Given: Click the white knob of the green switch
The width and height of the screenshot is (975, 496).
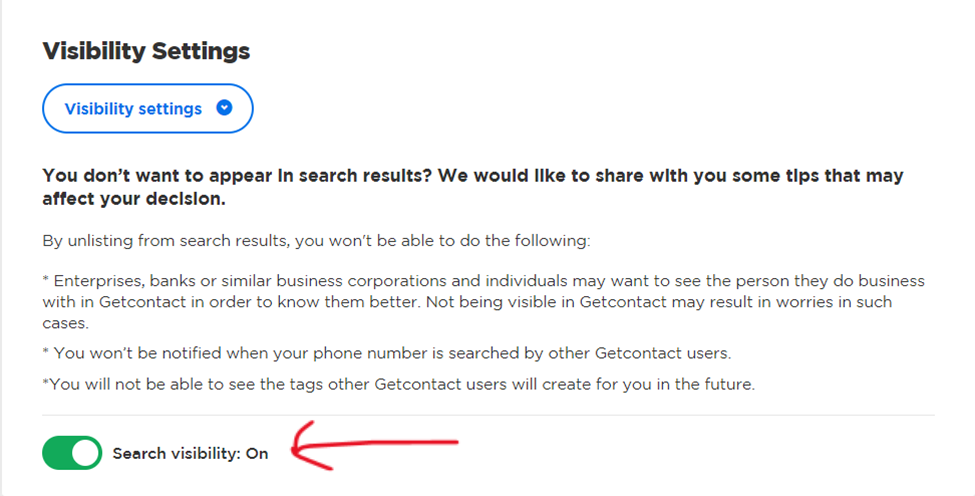Looking at the screenshot, I should 85,453.
